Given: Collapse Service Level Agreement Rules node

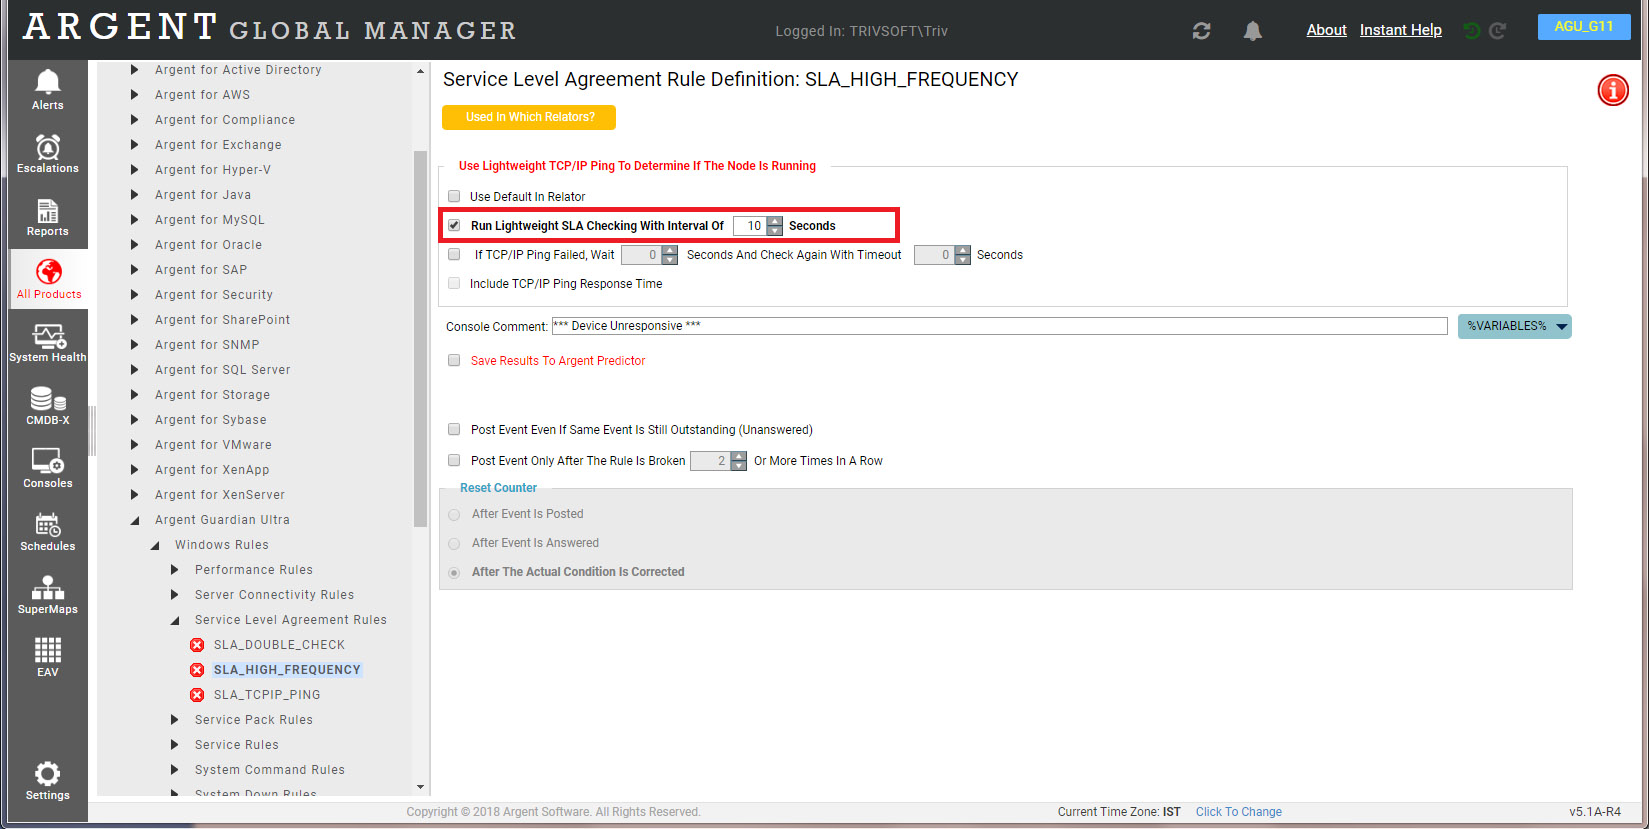Looking at the screenshot, I should click(175, 620).
